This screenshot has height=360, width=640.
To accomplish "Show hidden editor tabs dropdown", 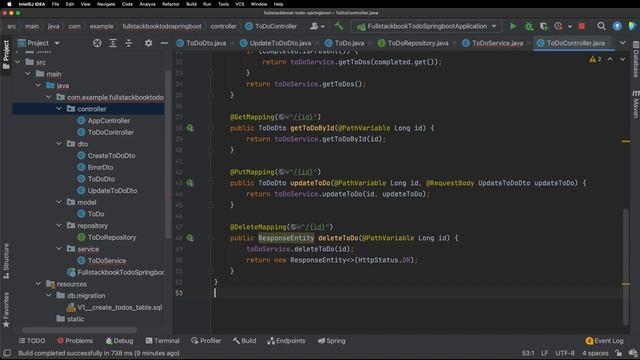I will pyautogui.click(x=622, y=43).
